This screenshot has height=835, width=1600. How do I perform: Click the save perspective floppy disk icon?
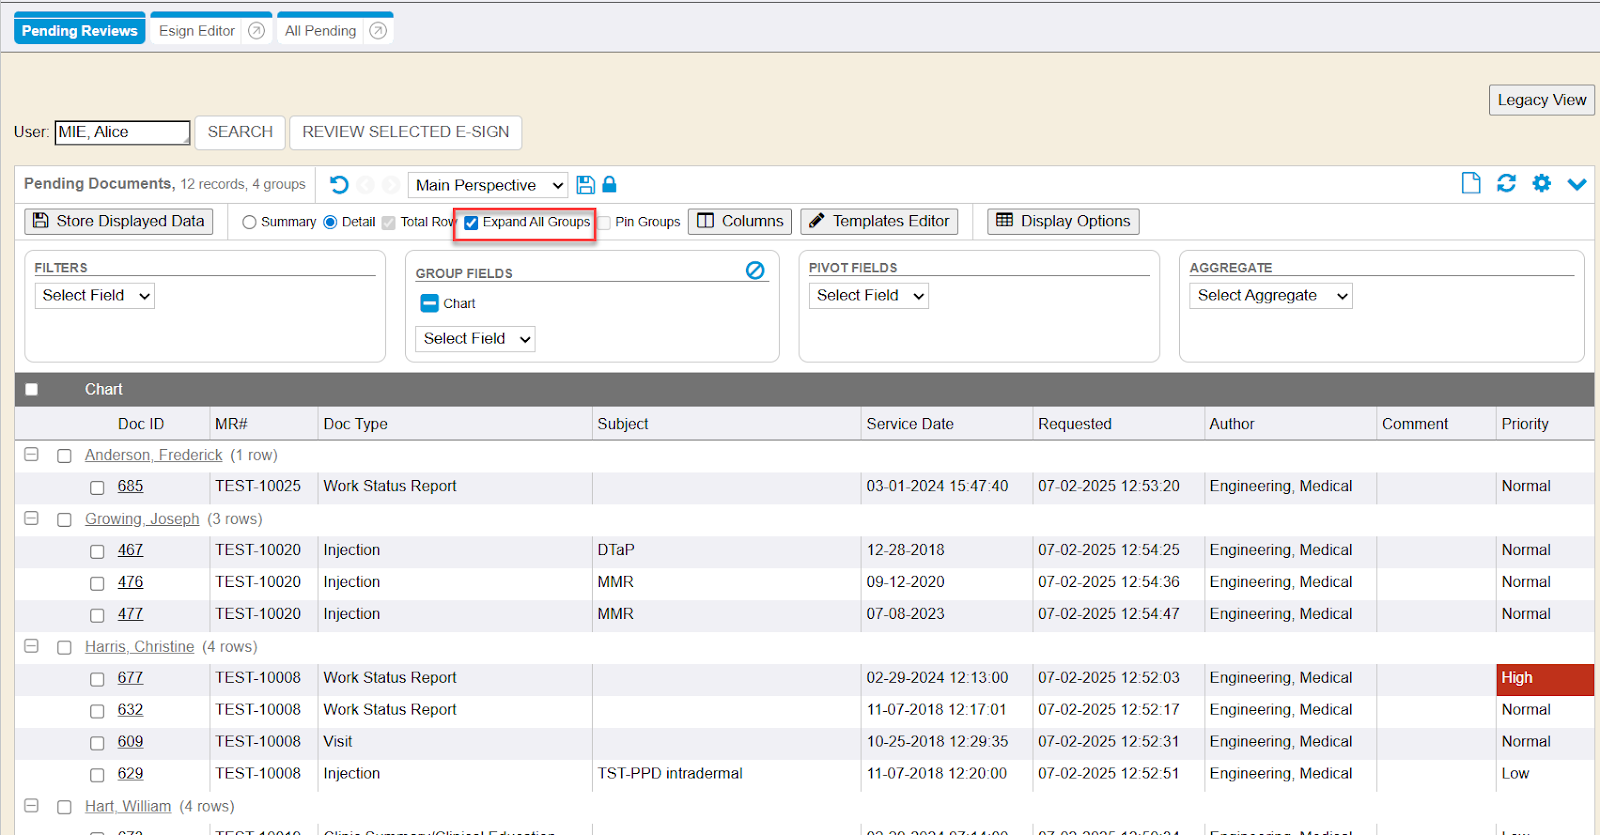[586, 185]
